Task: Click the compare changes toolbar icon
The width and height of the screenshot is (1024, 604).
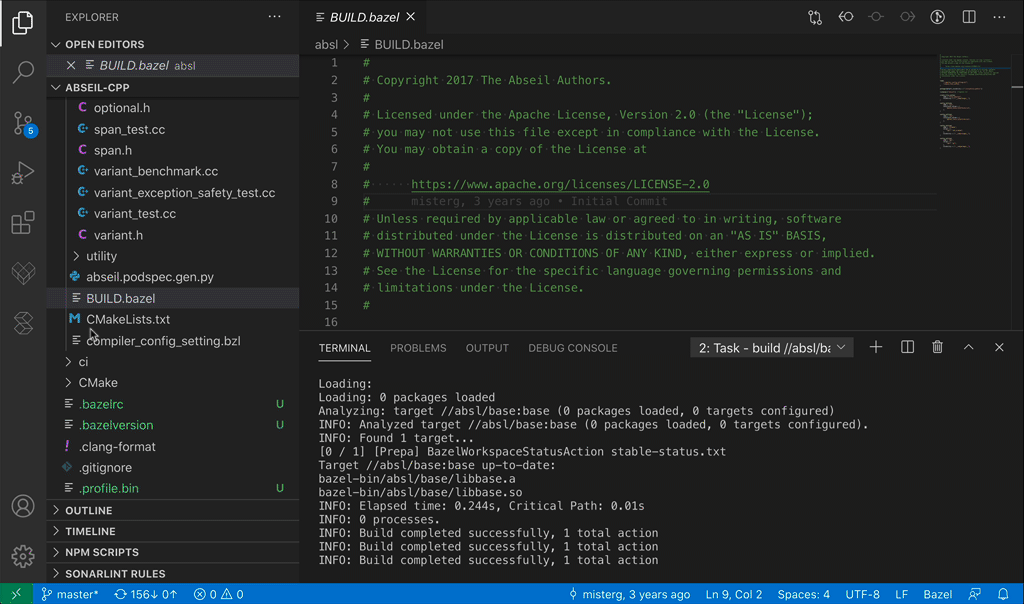Action: 815,17
